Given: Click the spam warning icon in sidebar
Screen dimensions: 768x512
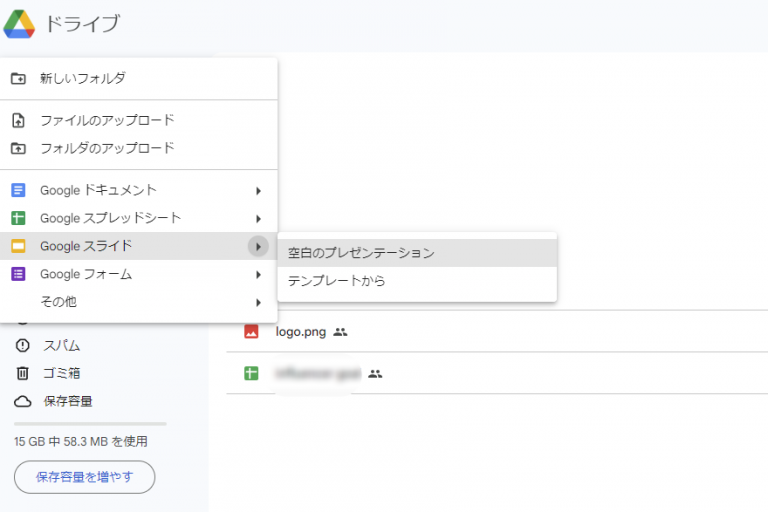Looking at the screenshot, I should click(22, 345).
